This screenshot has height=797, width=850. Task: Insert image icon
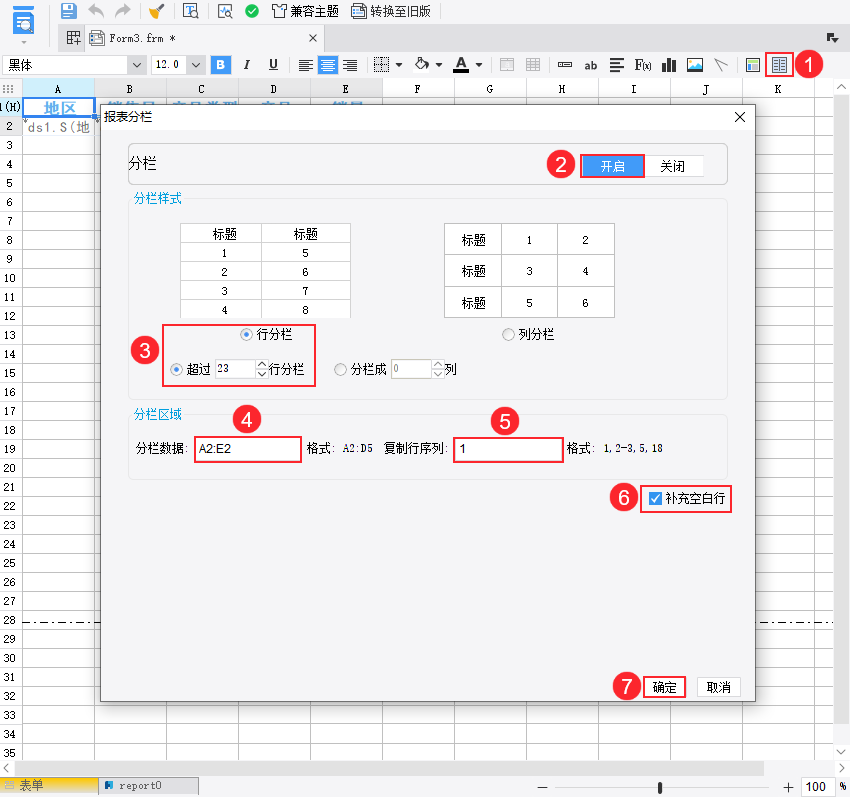pyautogui.click(x=695, y=65)
